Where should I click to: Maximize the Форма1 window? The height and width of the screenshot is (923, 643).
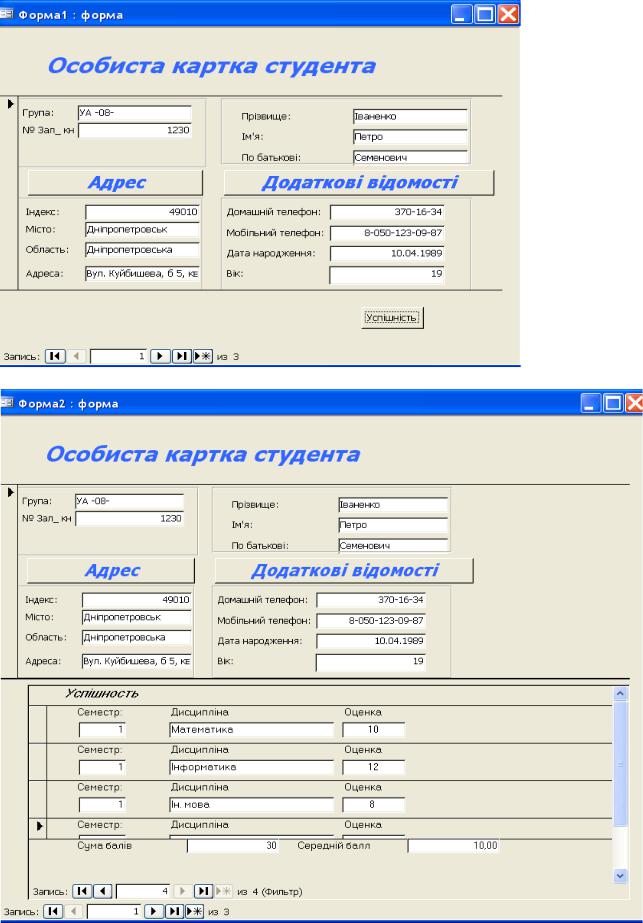click(485, 14)
